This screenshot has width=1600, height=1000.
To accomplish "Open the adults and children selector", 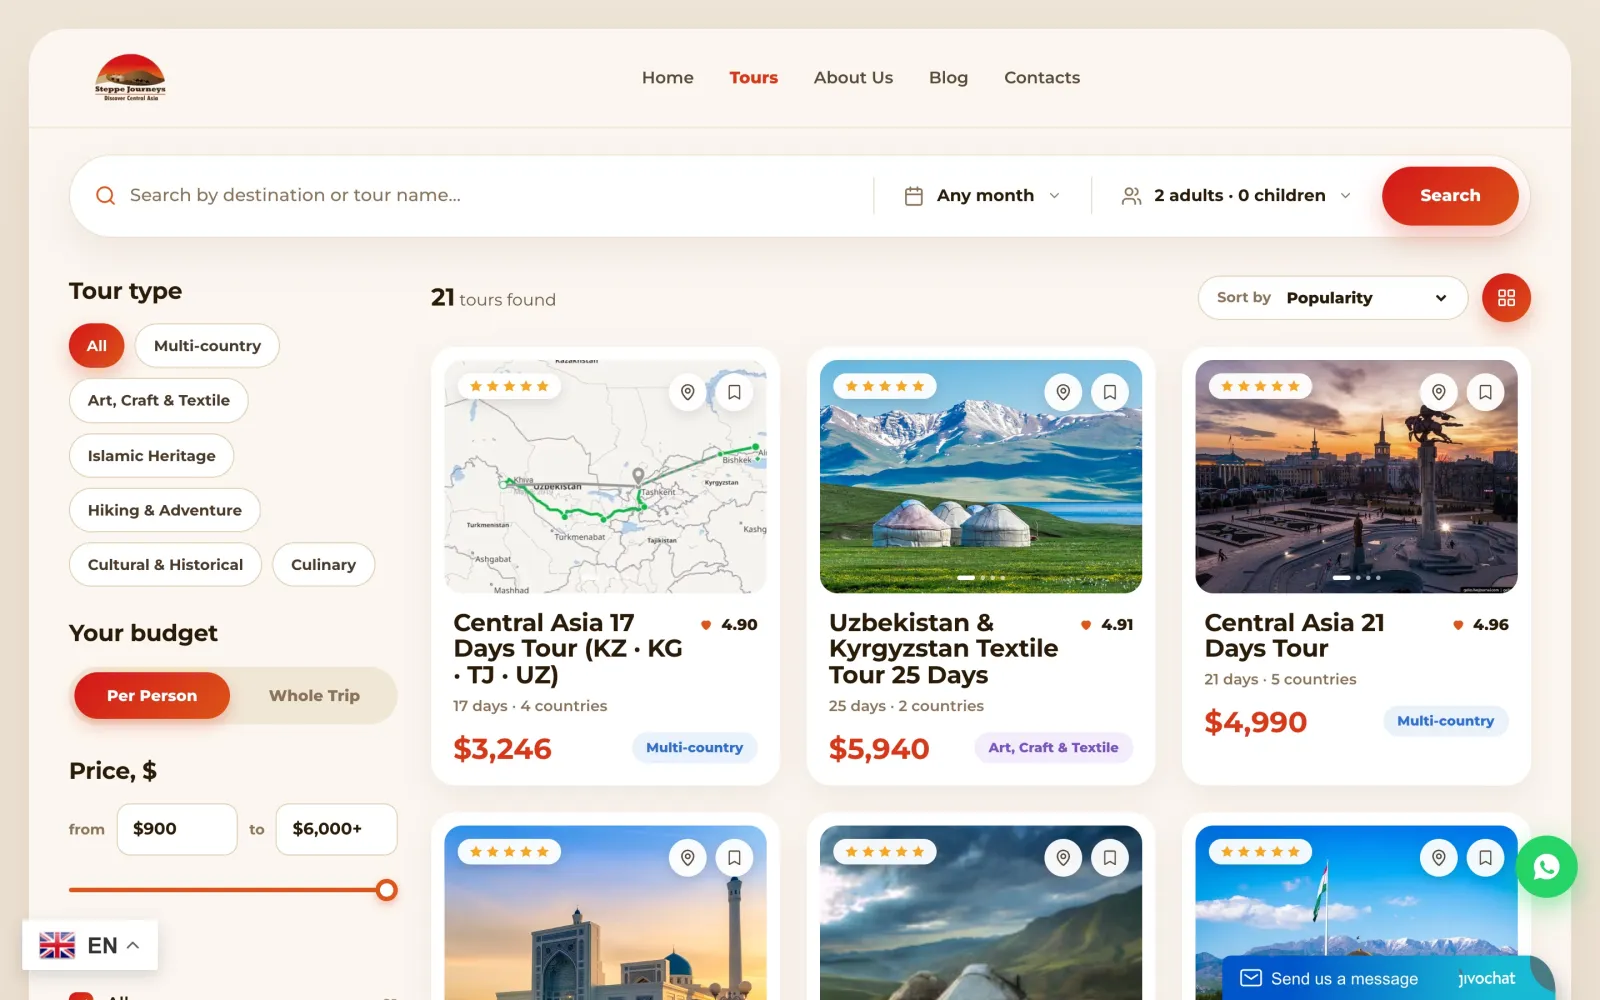I will [1237, 196].
